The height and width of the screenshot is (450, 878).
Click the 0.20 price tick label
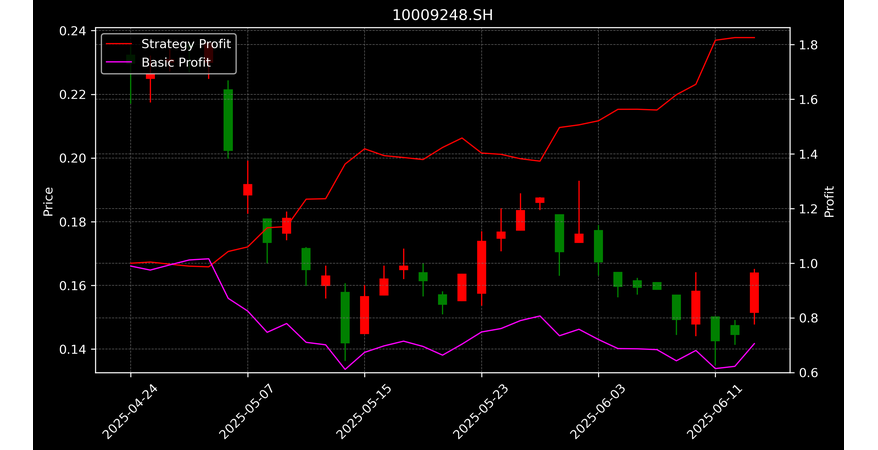point(73,158)
